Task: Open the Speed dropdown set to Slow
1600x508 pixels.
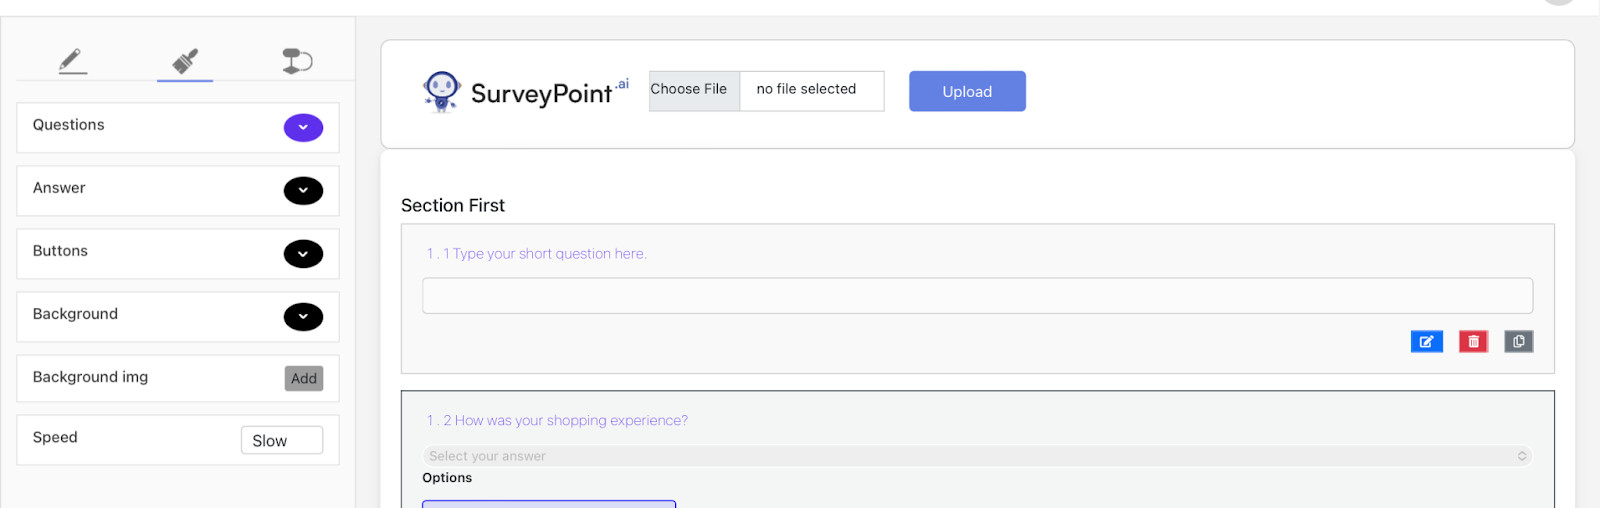Action: click(x=281, y=441)
